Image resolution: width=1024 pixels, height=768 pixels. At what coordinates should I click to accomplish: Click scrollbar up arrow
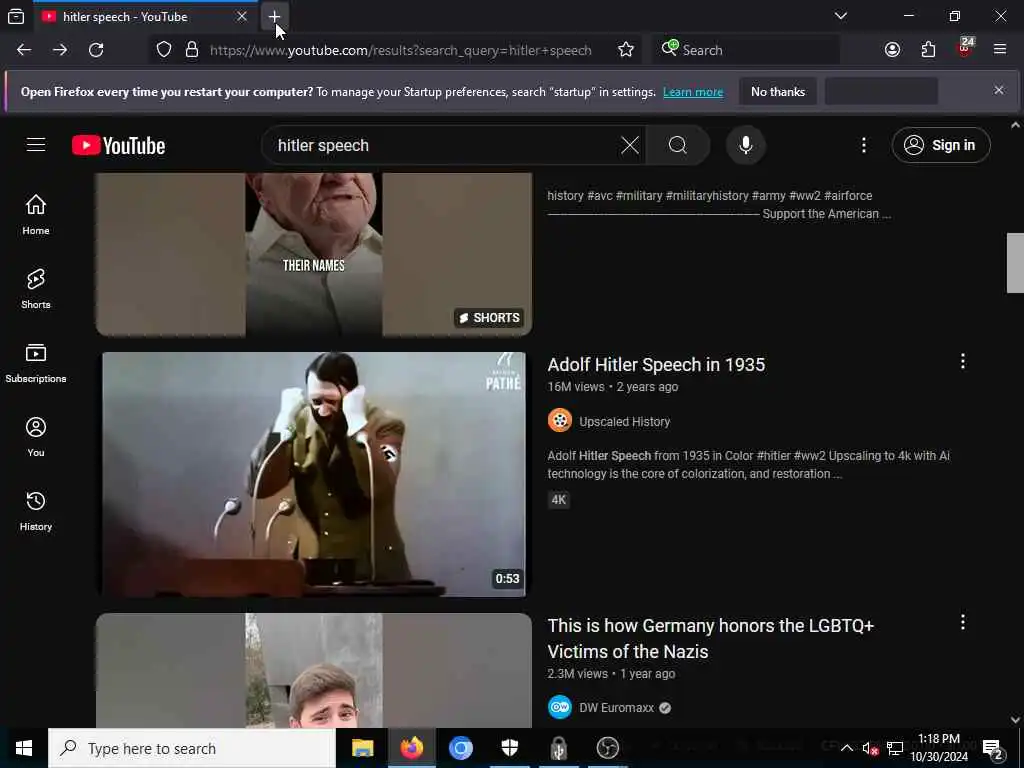pos(1015,125)
